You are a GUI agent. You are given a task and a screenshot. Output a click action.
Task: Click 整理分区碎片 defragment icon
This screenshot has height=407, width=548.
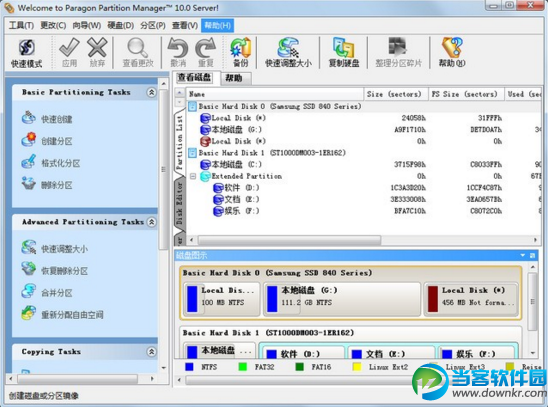point(398,53)
